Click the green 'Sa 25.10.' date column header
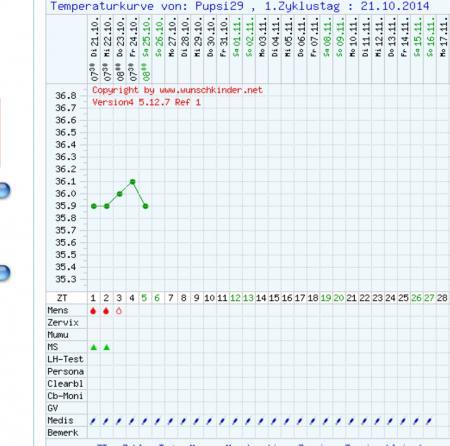This screenshot has width=450, height=446. coord(146,37)
